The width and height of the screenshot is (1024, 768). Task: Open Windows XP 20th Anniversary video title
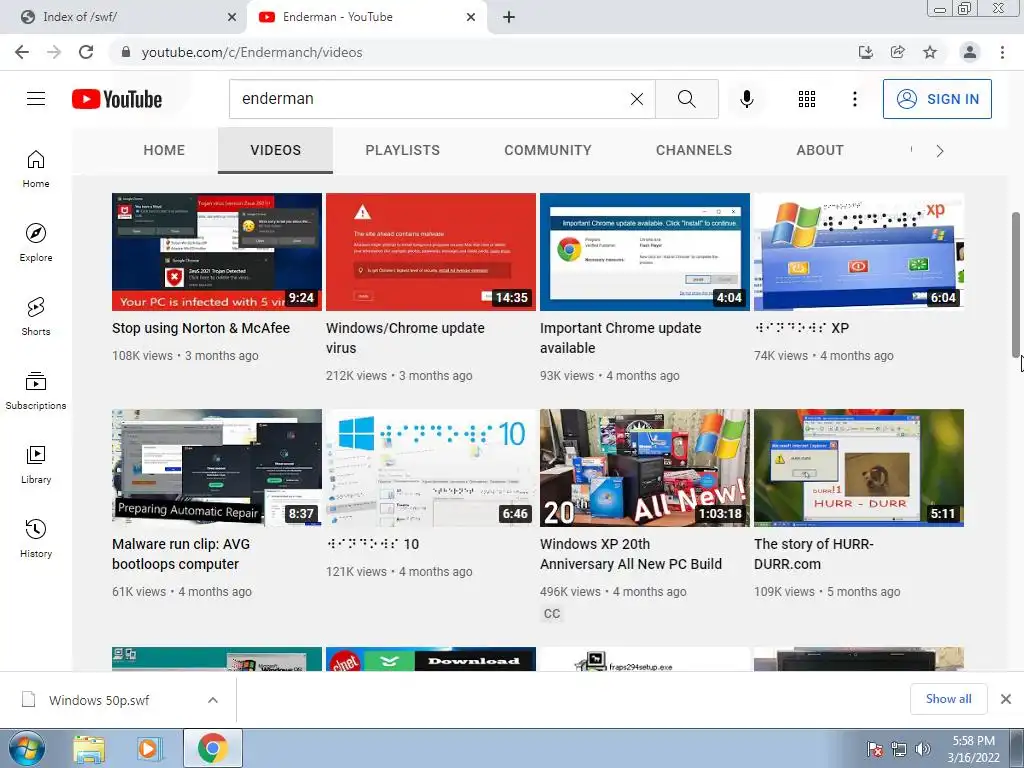point(631,554)
